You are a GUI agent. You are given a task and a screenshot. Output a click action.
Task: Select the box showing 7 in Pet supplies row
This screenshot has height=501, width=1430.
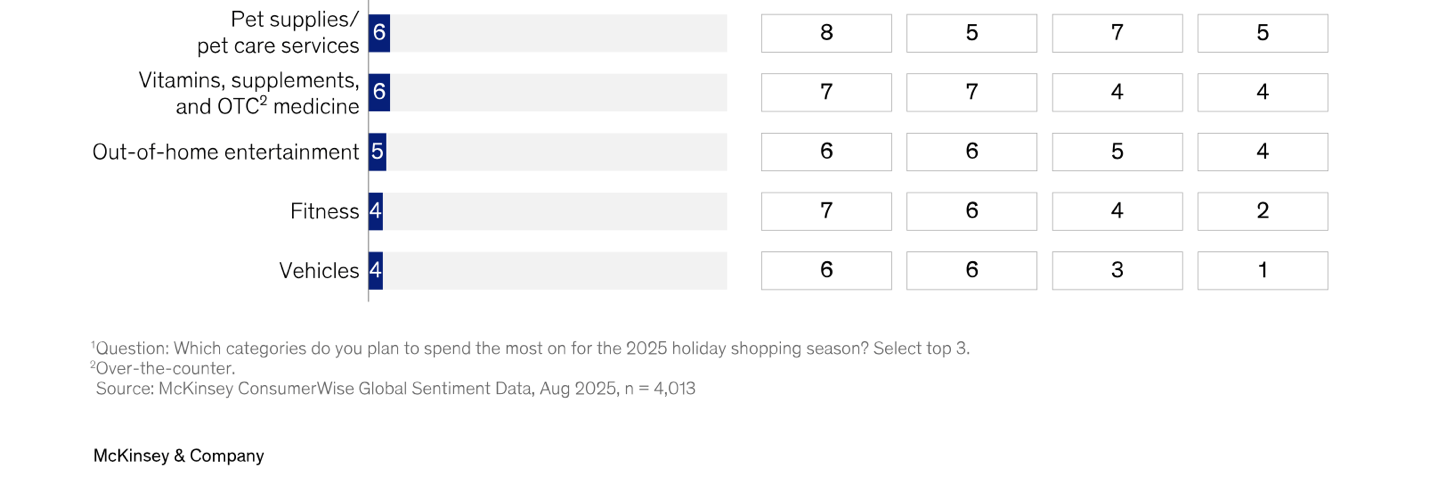tap(1117, 33)
